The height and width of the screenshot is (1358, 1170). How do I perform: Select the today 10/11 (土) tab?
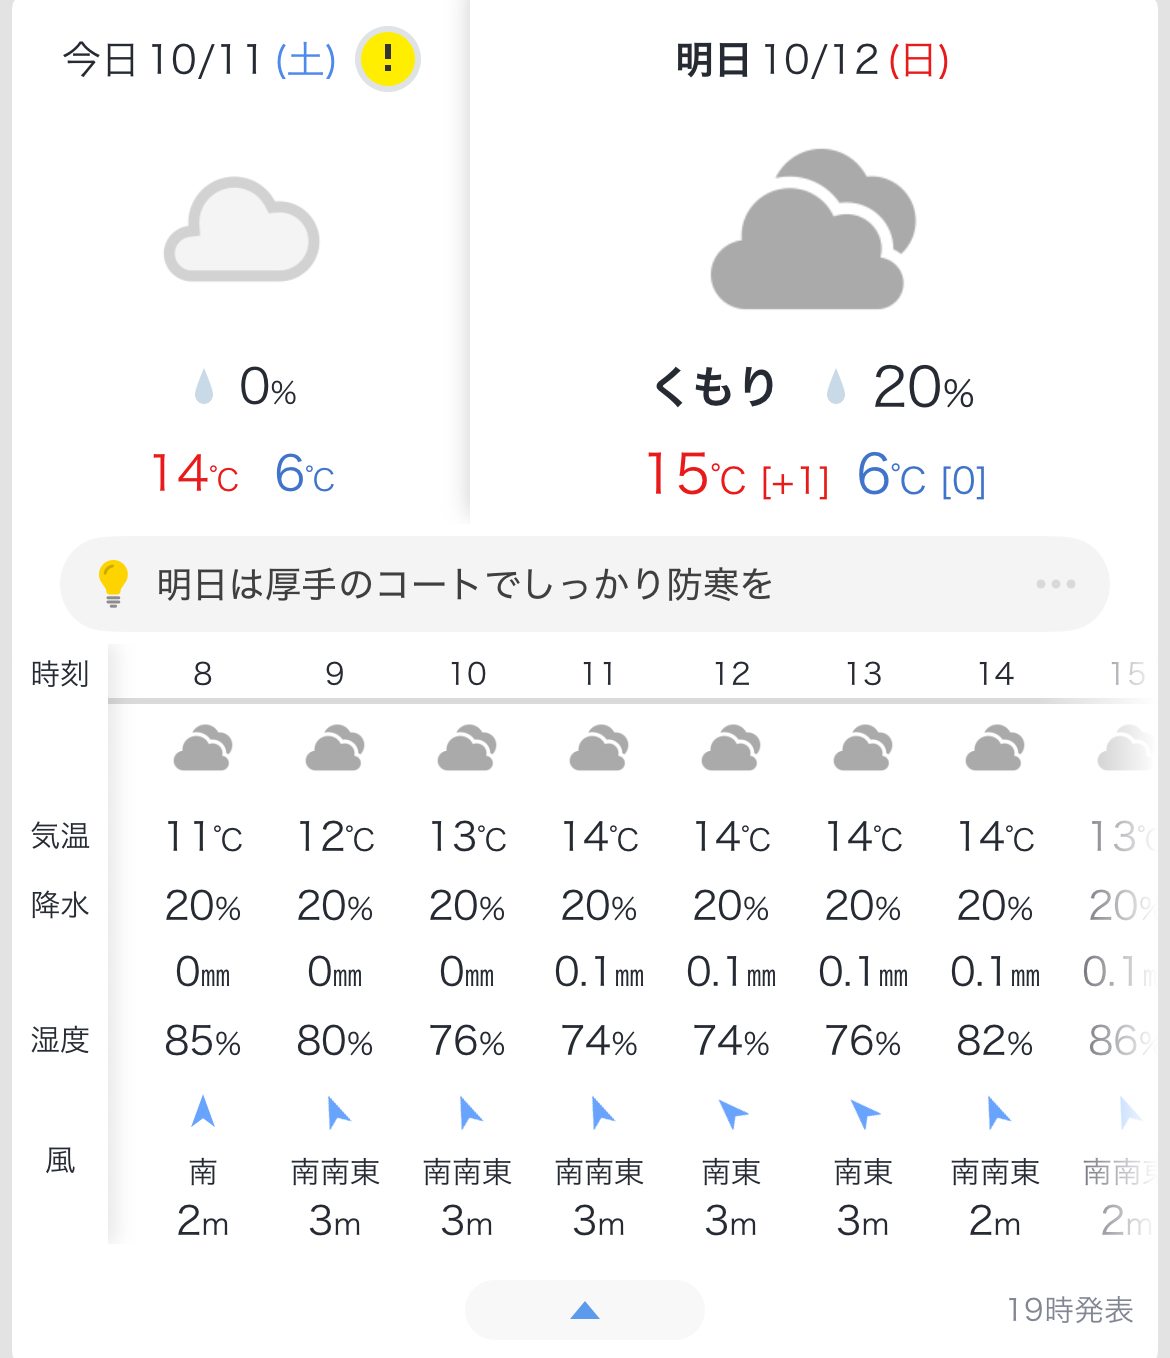(200, 60)
